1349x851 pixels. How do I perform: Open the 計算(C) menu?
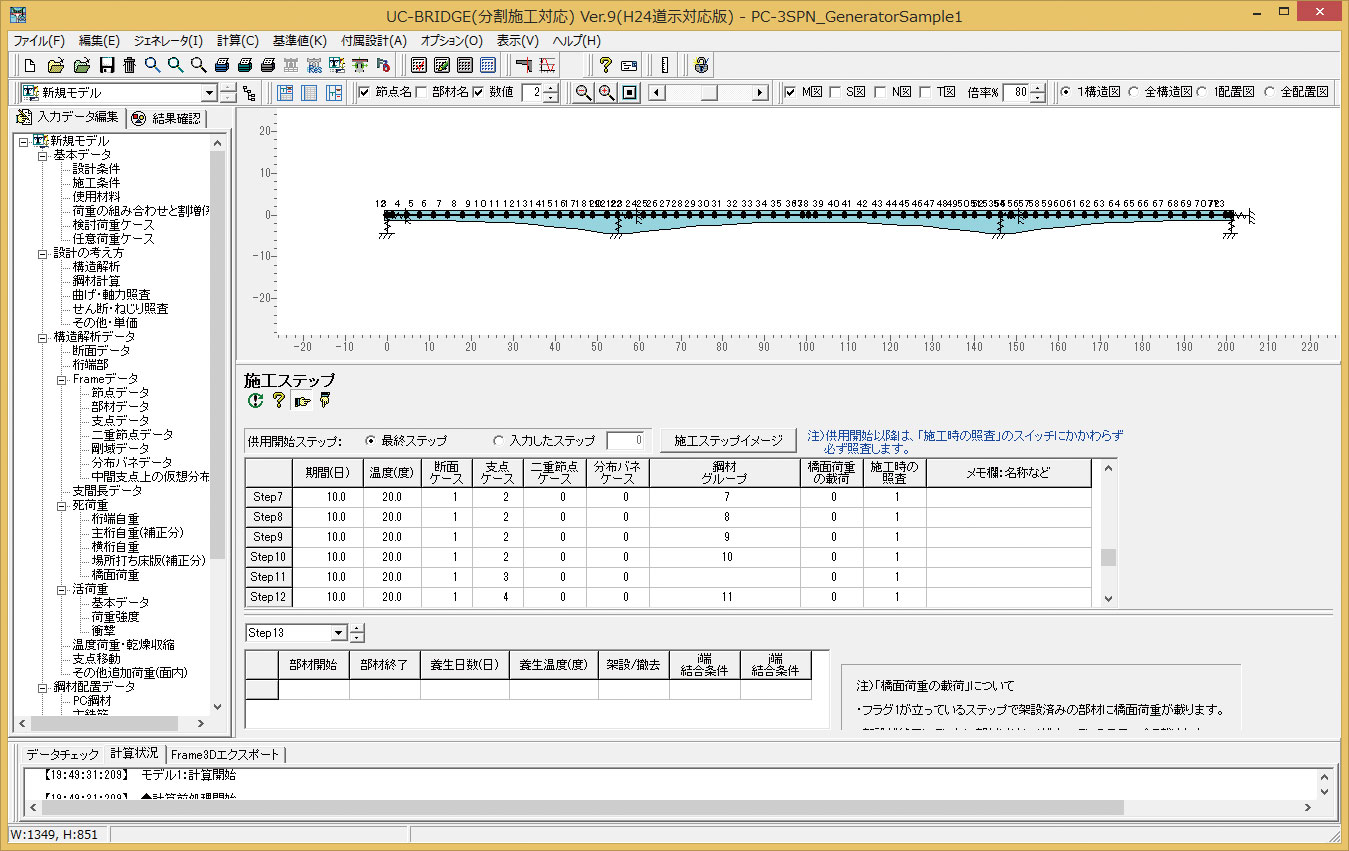point(237,41)
